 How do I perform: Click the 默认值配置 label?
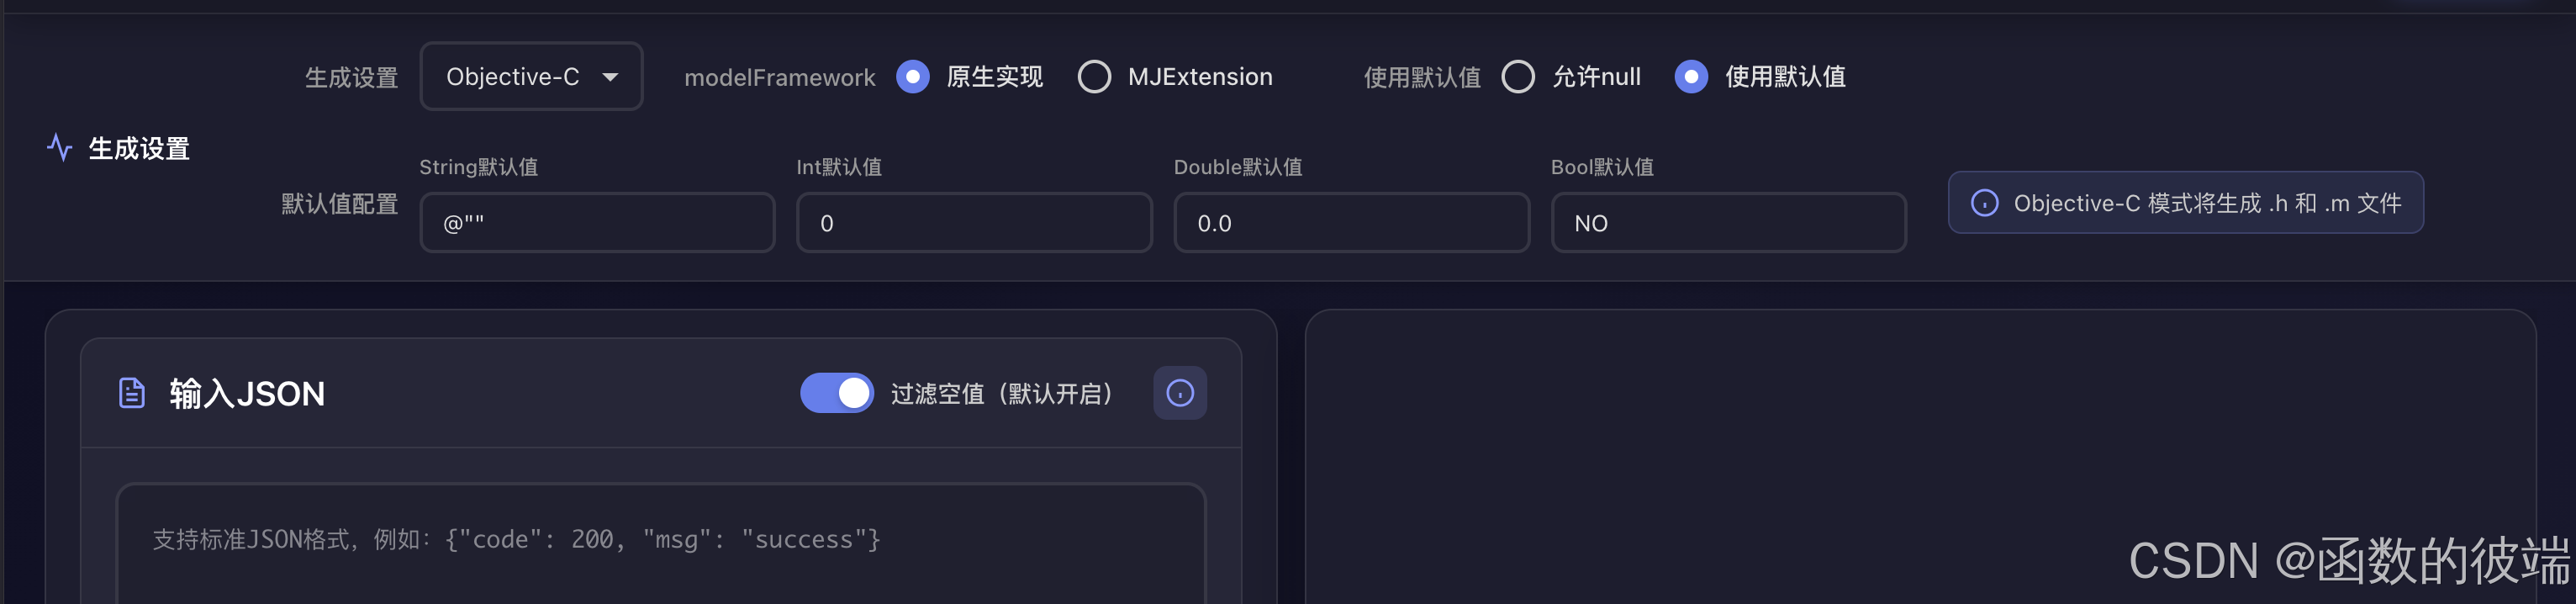coord(340,204)
